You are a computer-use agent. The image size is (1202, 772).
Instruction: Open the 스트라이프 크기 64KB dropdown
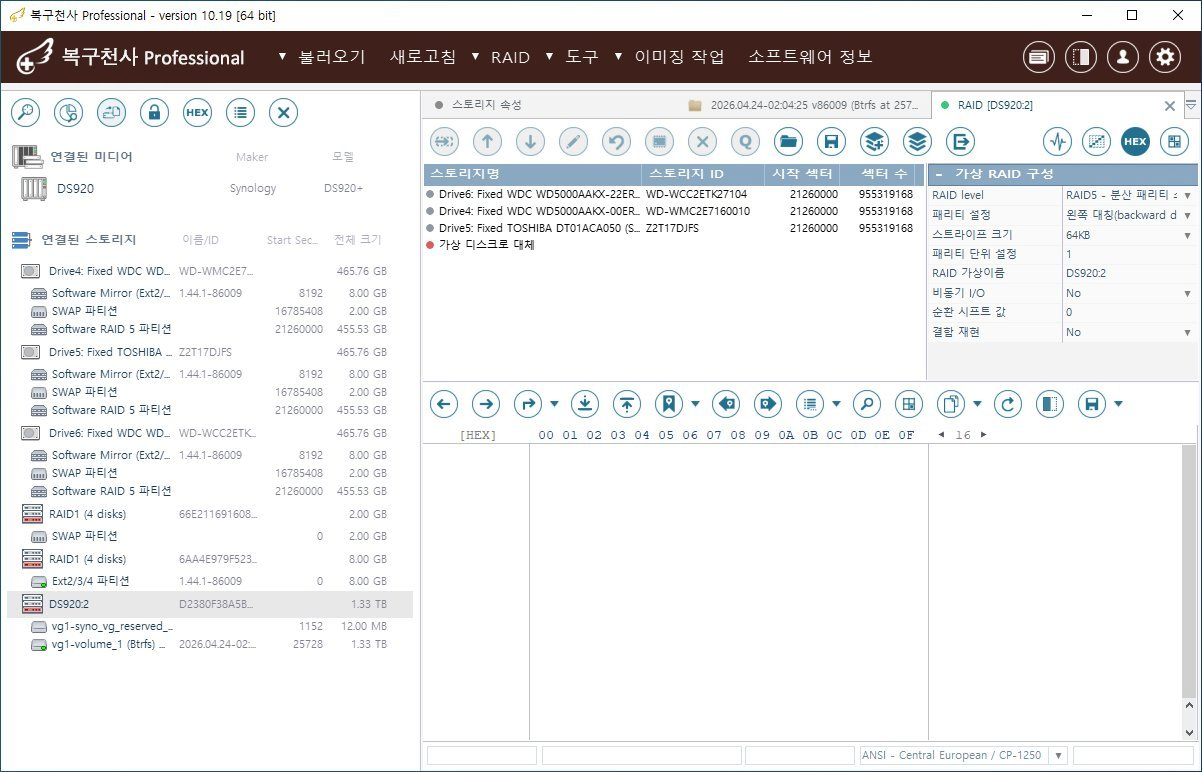click(1188, 235)
